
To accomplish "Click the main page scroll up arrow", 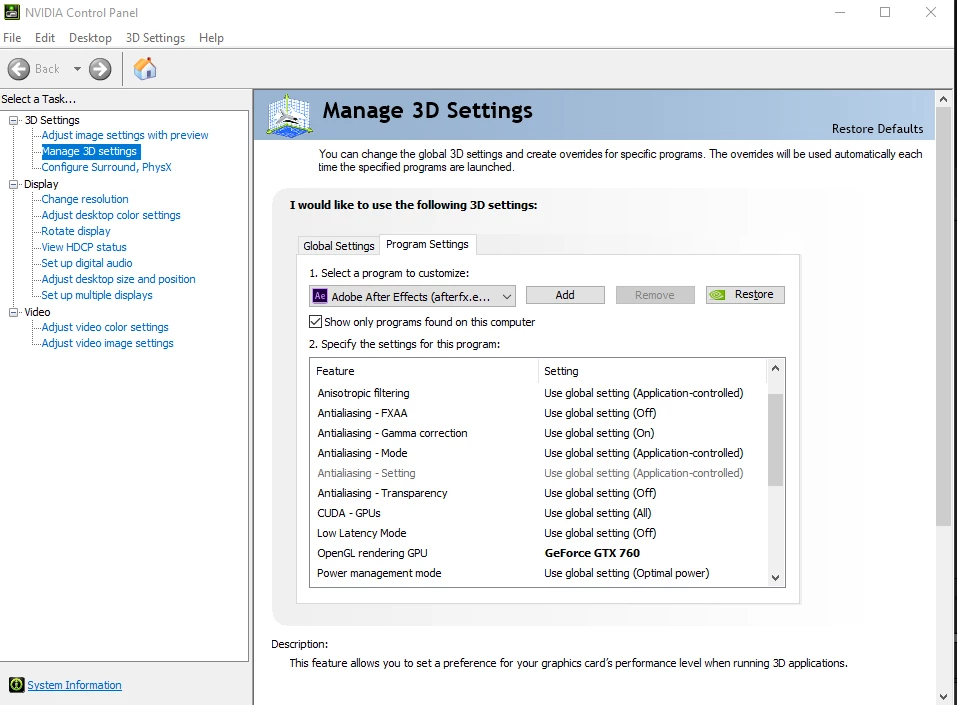I will tap(944, 99).
